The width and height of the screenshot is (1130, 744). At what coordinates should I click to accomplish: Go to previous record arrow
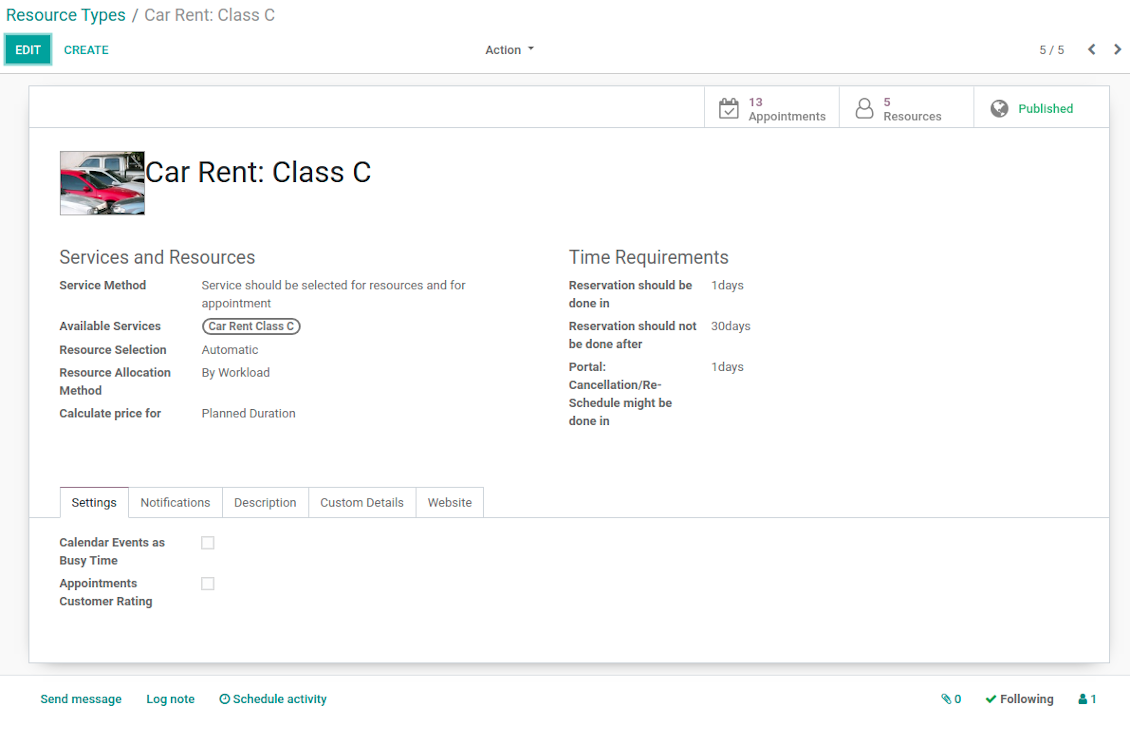click(x=1091, y=50)
